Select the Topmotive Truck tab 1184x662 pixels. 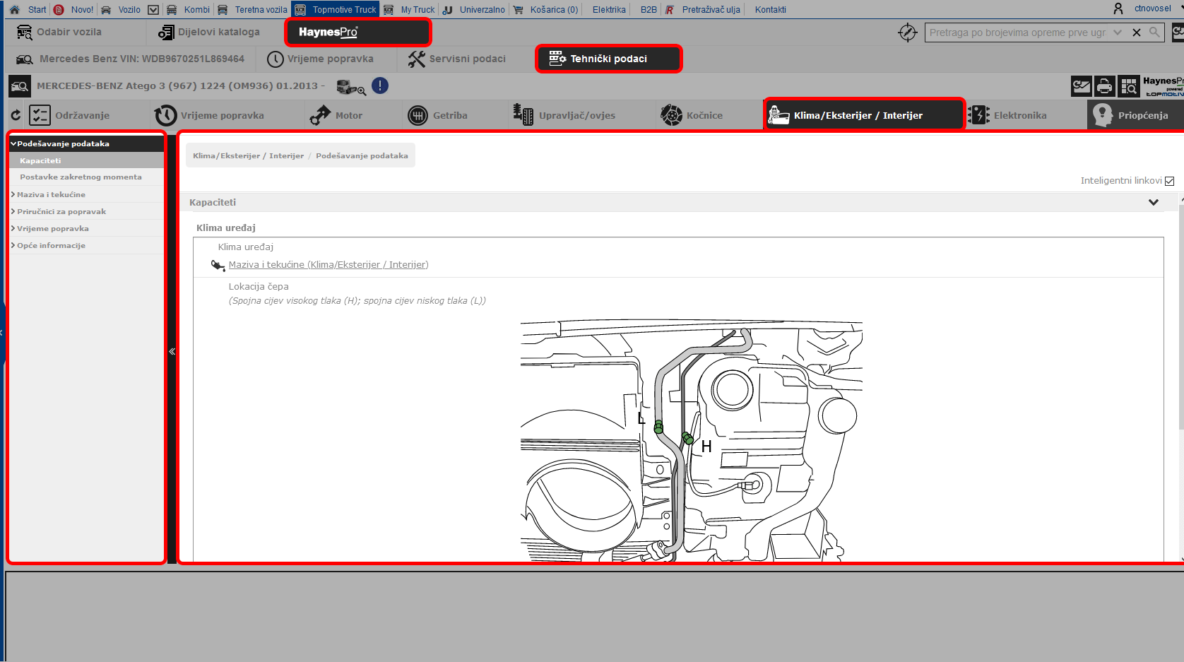tap(335, 10)
